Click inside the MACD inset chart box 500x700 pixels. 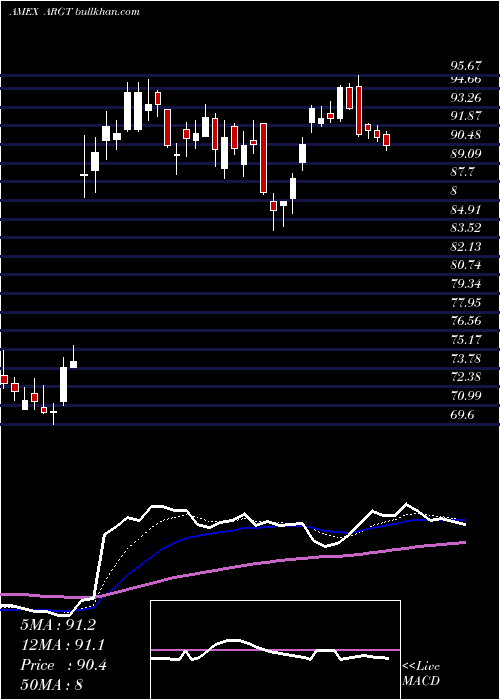tap(275, 650)
